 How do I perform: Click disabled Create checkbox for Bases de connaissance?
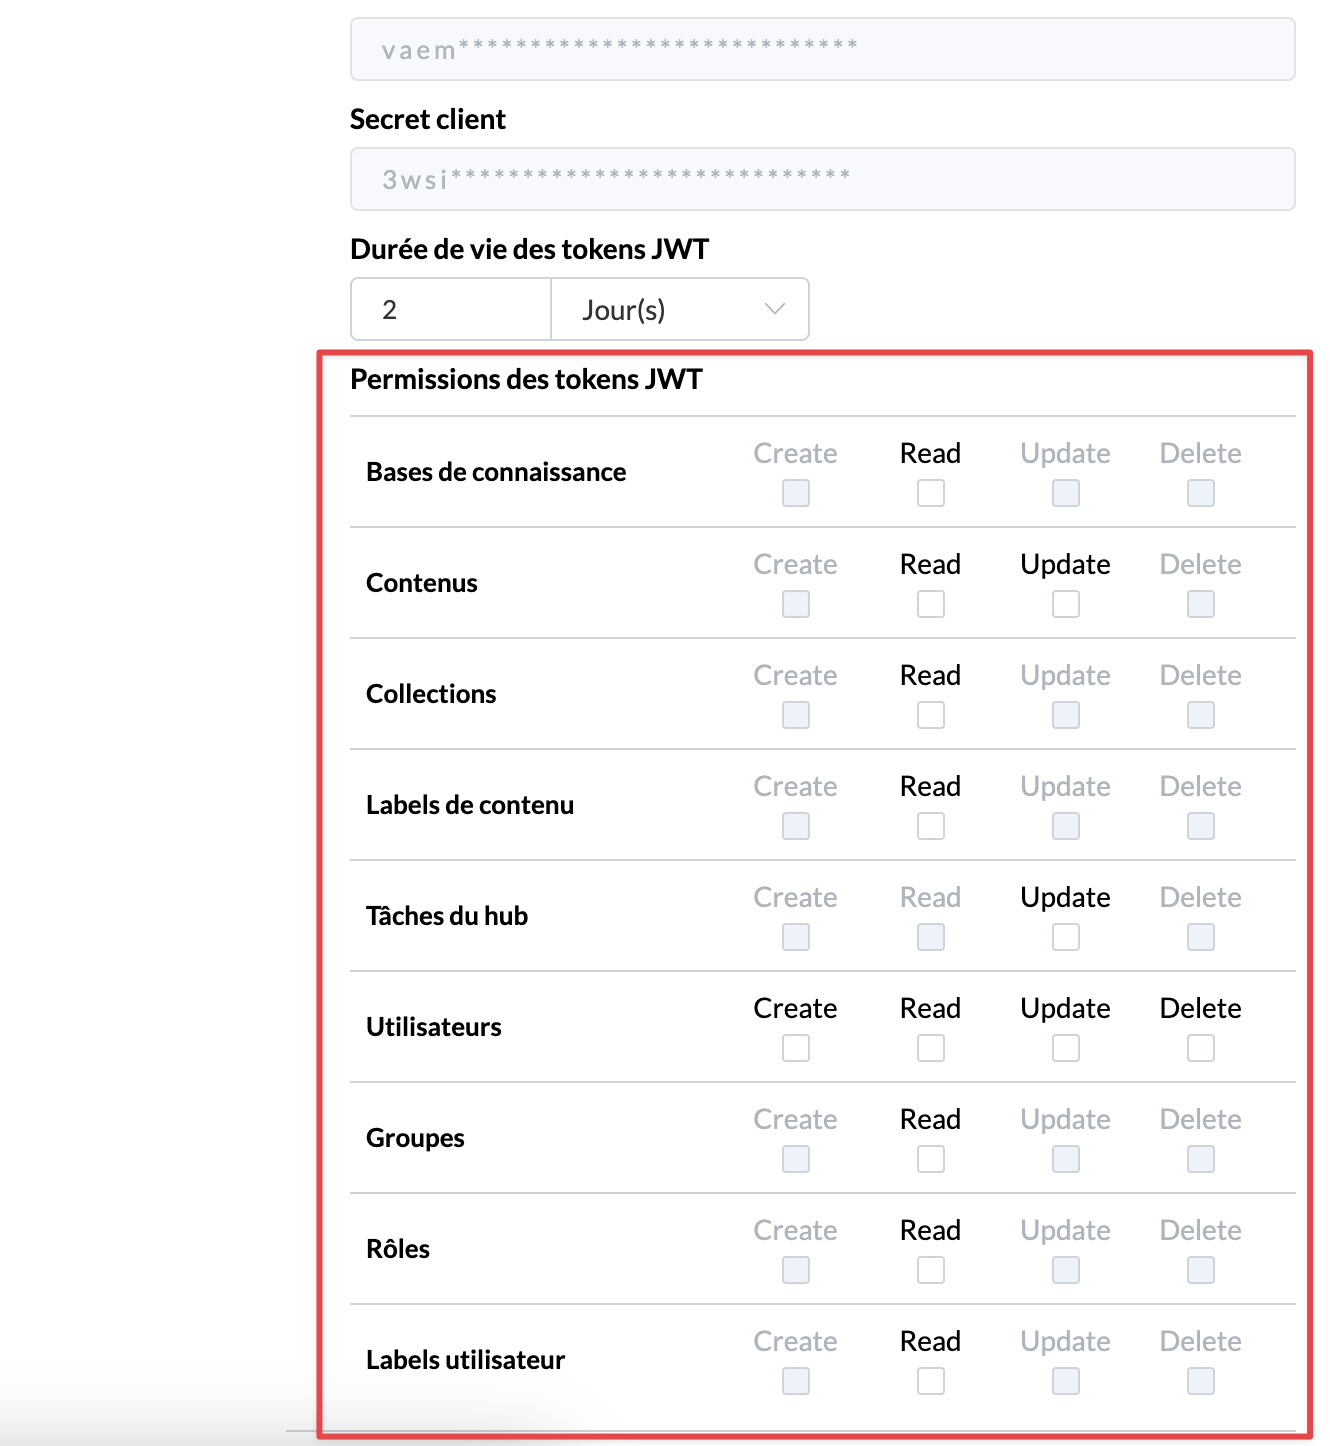click(x=795, y=493)
